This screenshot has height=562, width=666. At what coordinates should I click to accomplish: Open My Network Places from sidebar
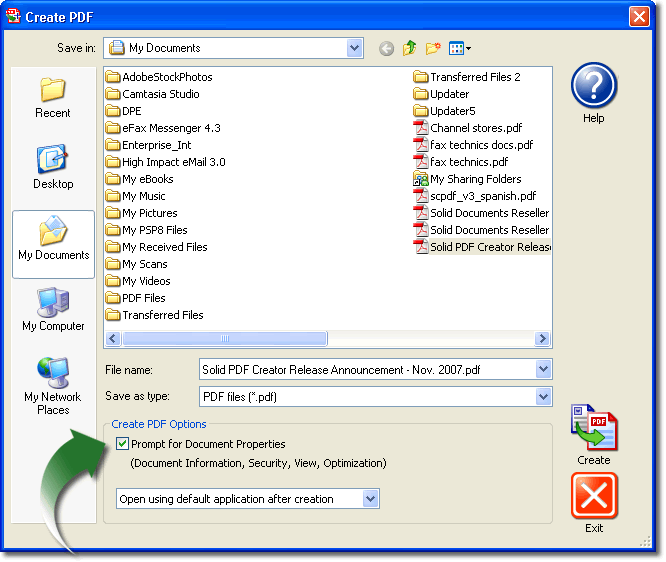coord(53,385)
